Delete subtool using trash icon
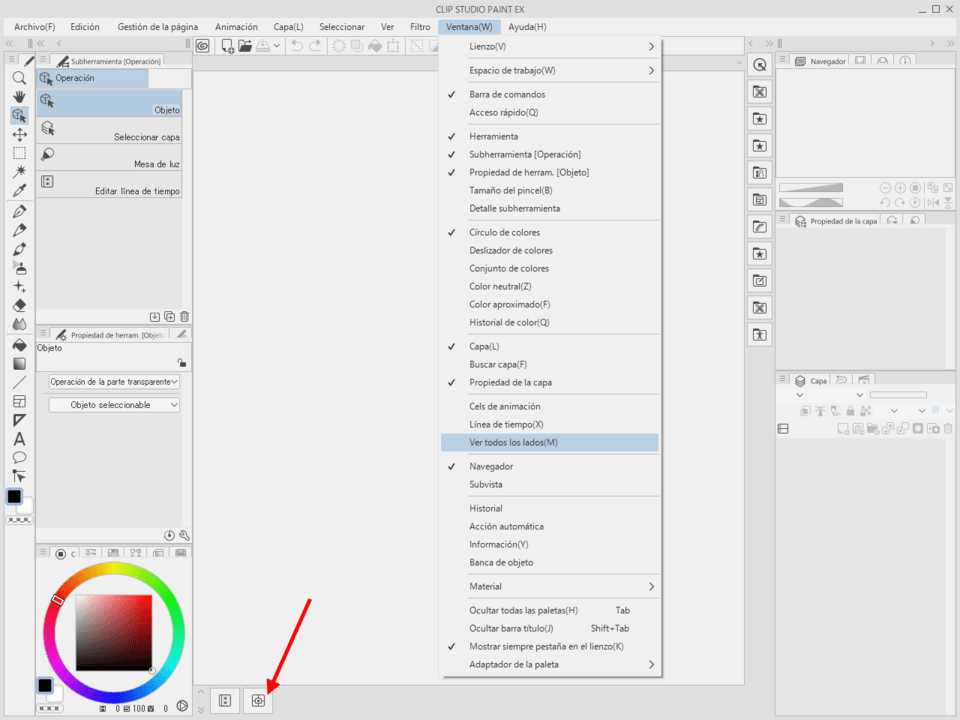This screenshot has height=720, width=960. point(184,317)
